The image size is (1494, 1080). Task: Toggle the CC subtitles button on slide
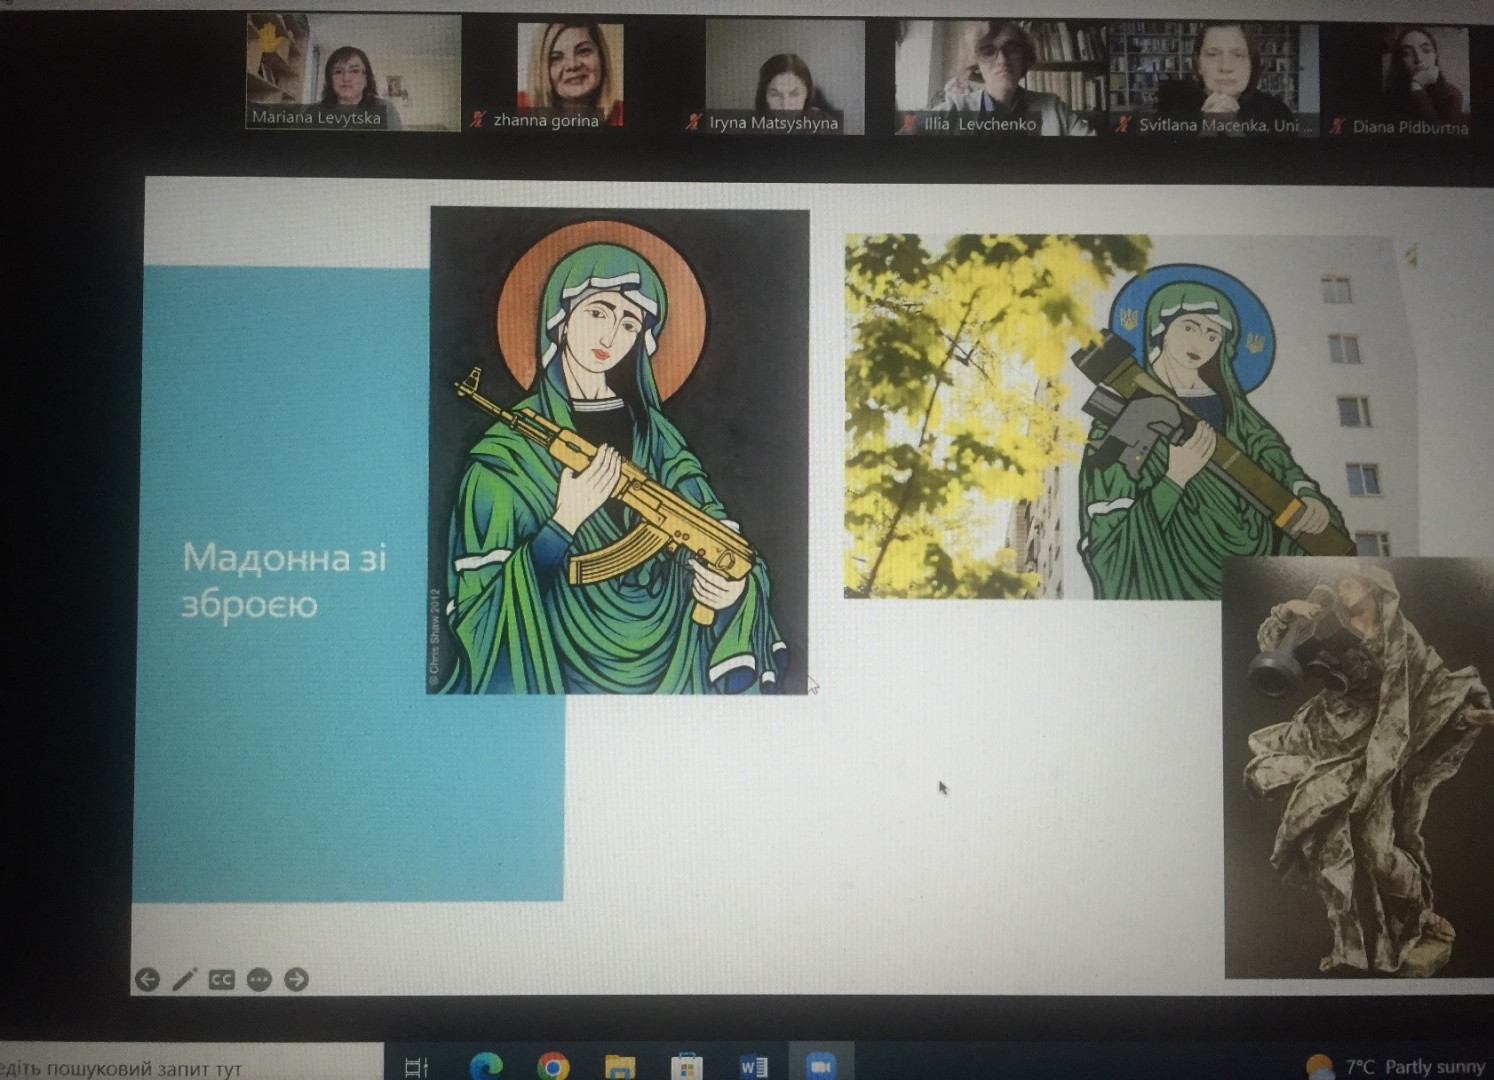pos(222,979)
